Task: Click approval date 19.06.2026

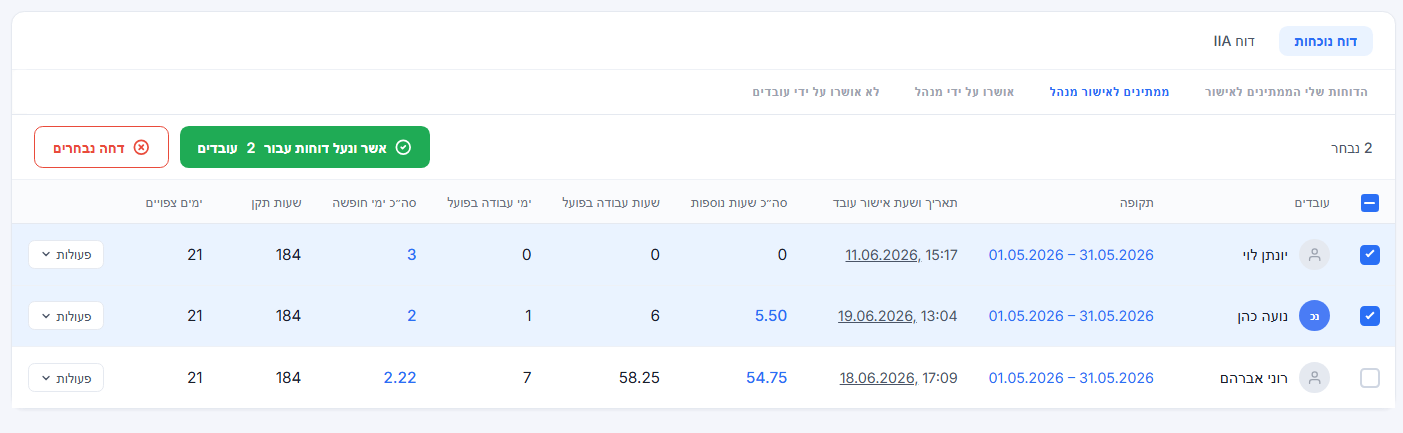Action: [x=876, y=316]
